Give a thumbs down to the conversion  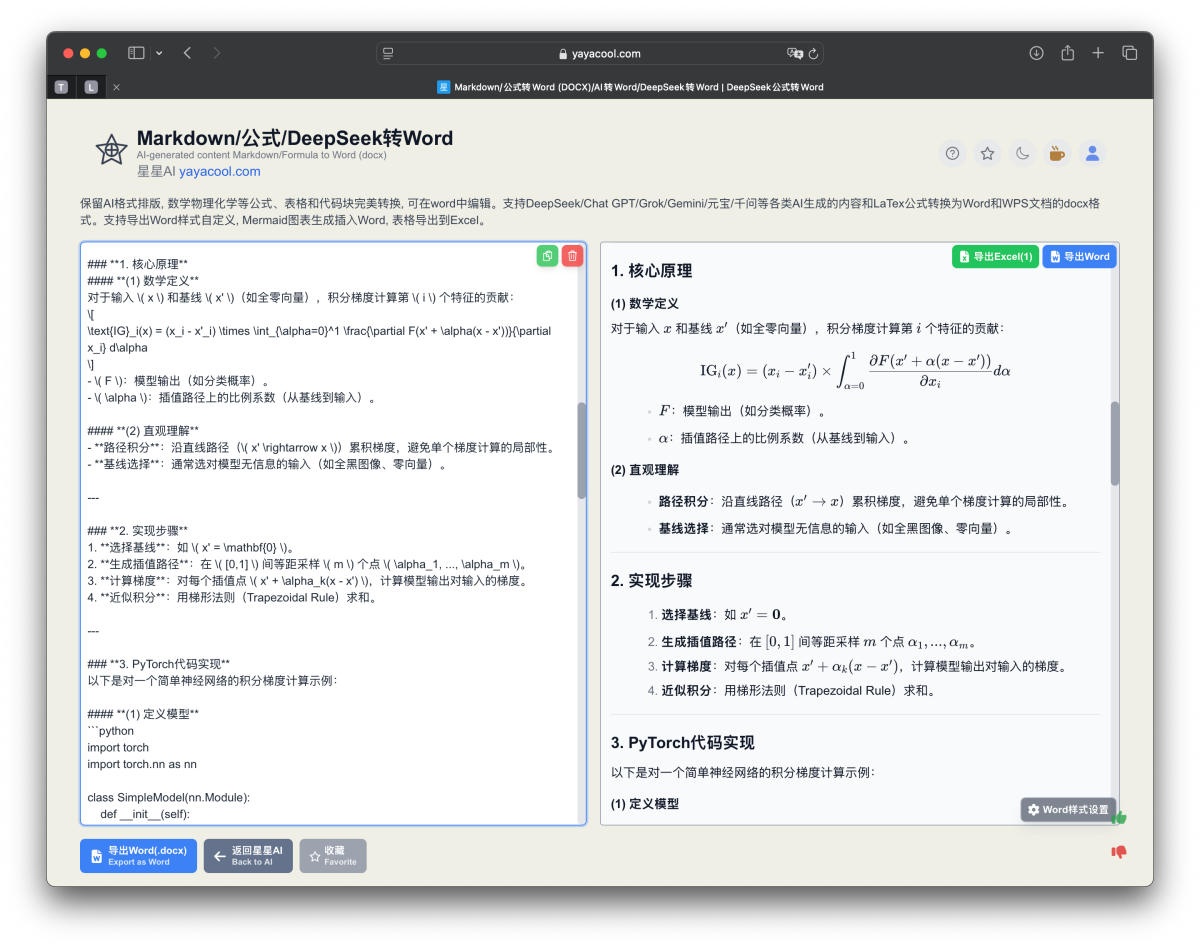tap(1119, 851)
